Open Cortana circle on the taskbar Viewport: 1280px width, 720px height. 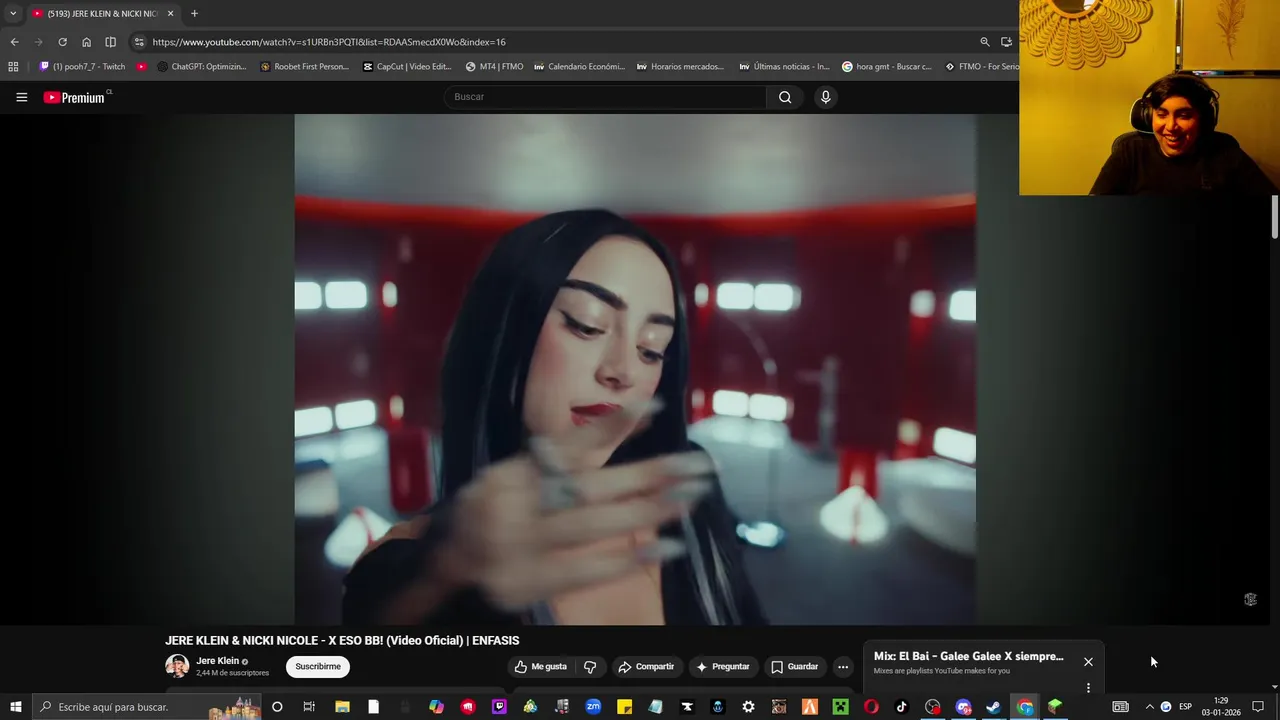click(x=277, y=707)
